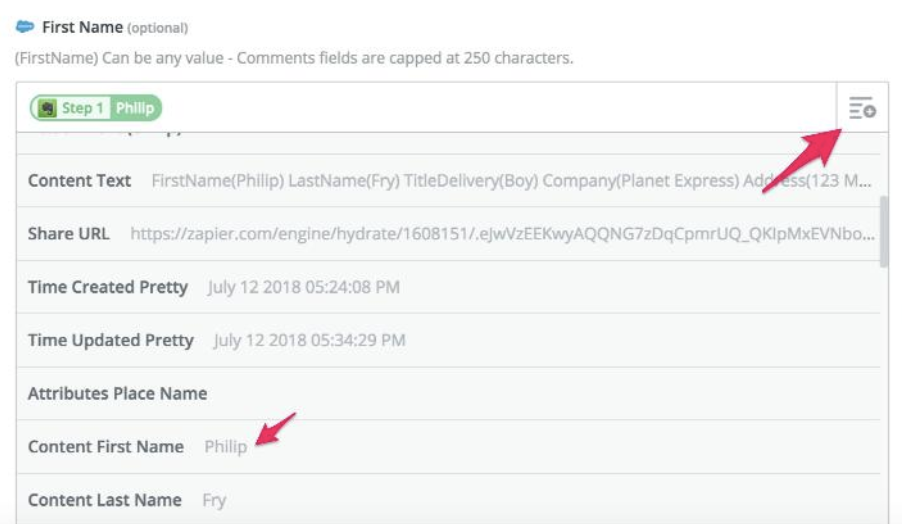Pick Content First Name Philip option
Image resolution: width=902 pixels, height=524 pixels.
(x=449, y=447)
